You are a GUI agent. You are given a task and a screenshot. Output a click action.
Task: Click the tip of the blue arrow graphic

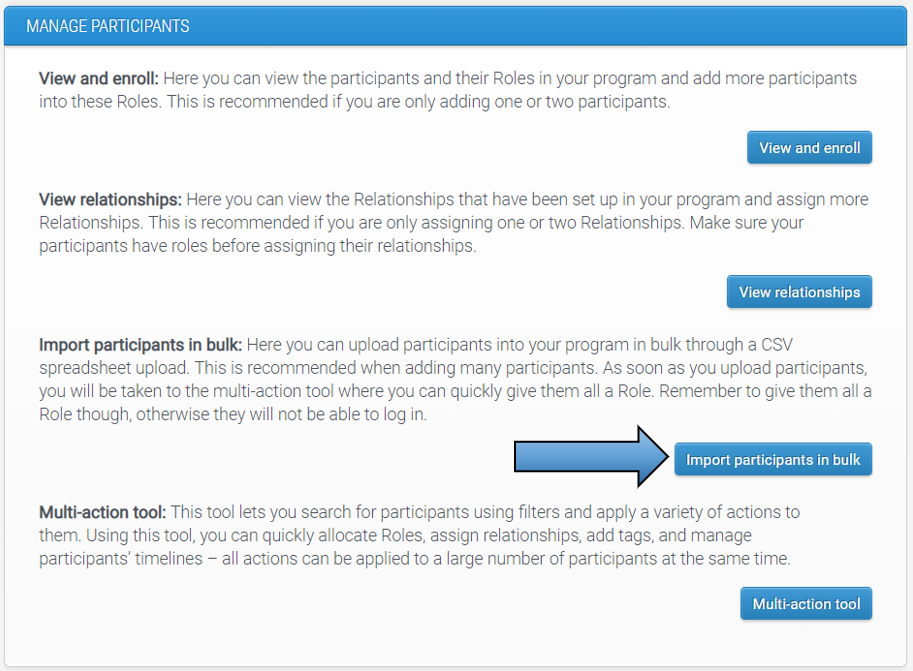click(668, 459)
